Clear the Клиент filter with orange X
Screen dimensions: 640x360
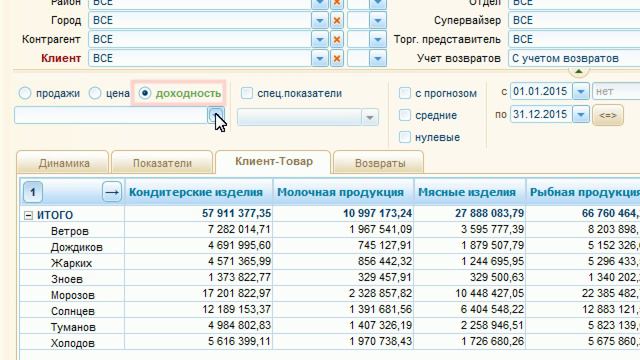(337, 58)
